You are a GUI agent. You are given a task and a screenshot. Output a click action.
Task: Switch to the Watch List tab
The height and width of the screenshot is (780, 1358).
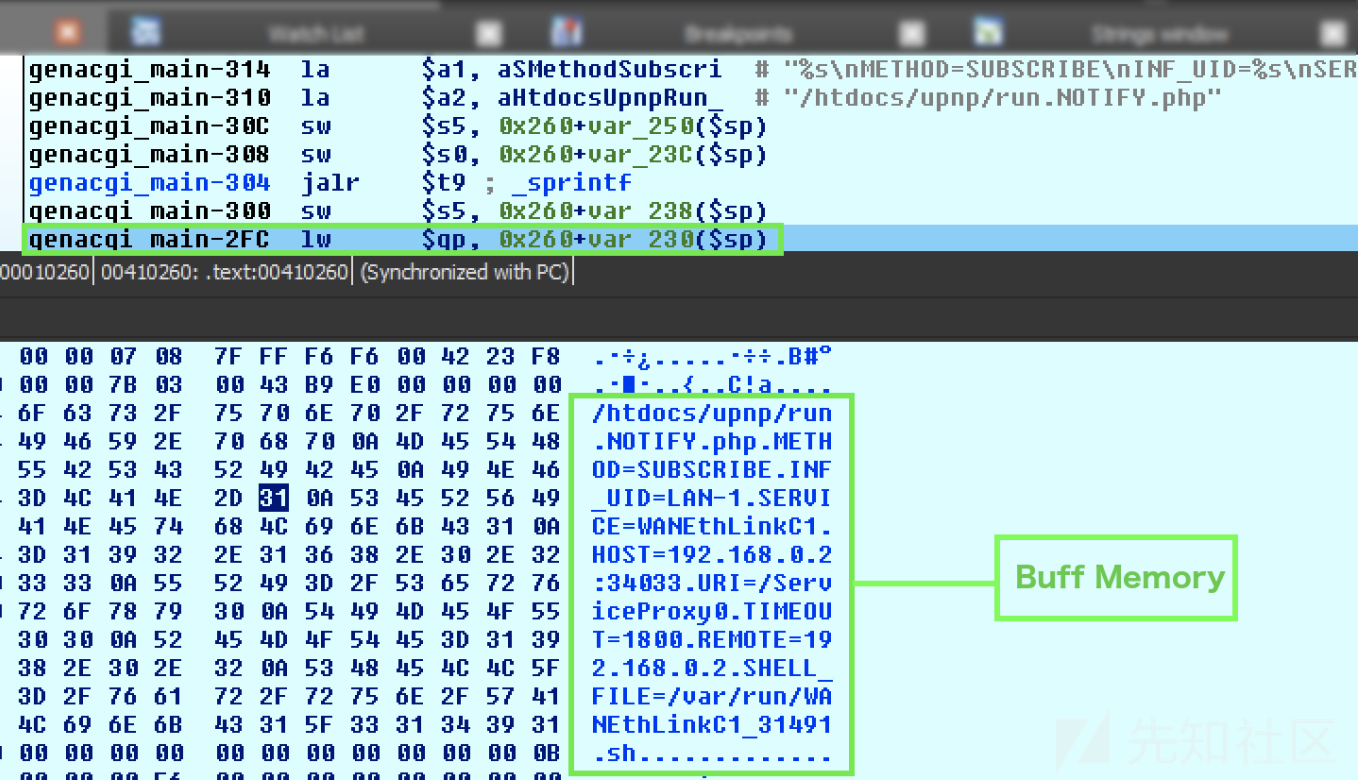coord(316,33)
